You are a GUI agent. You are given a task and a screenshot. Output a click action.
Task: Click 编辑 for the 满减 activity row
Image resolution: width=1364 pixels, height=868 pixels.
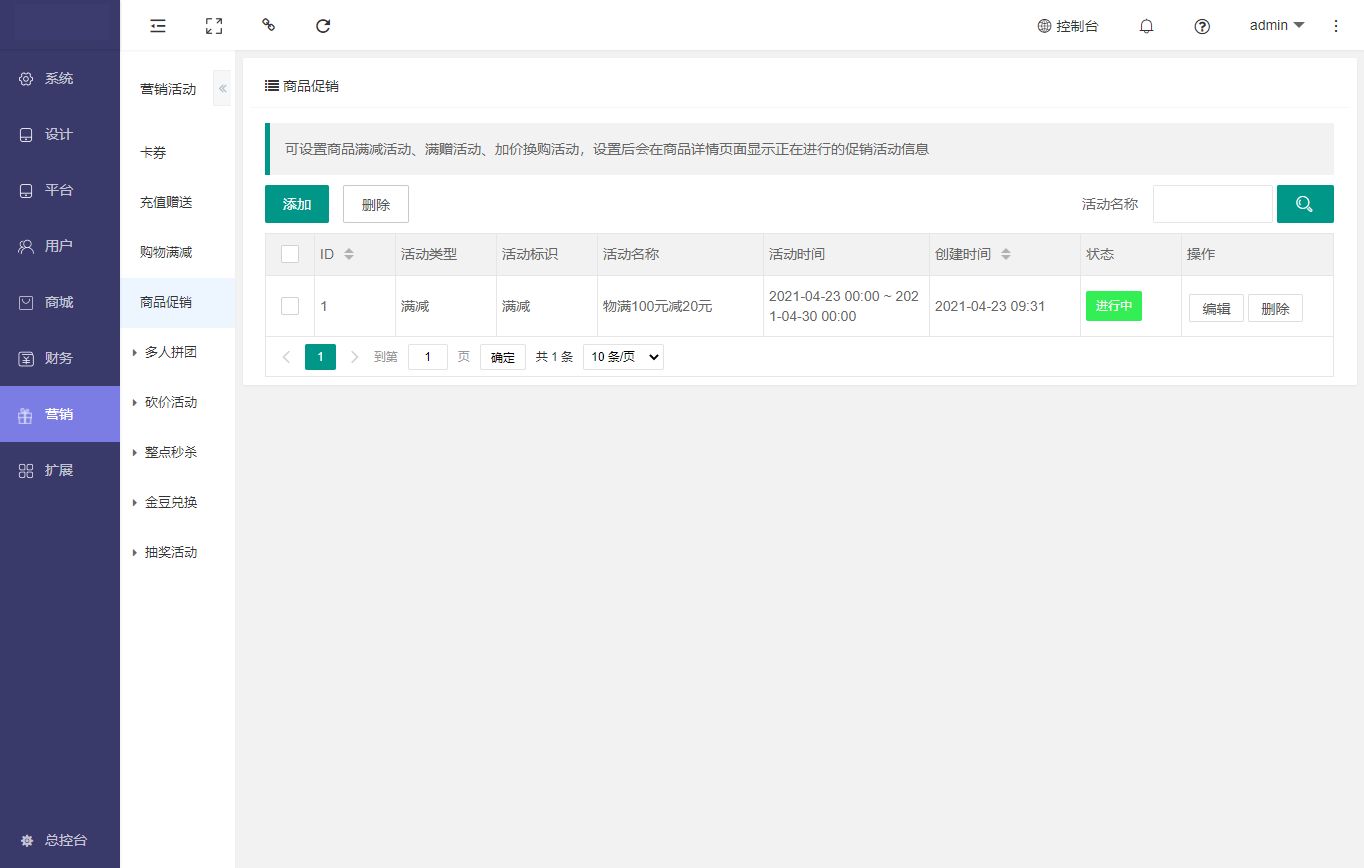1216,308
